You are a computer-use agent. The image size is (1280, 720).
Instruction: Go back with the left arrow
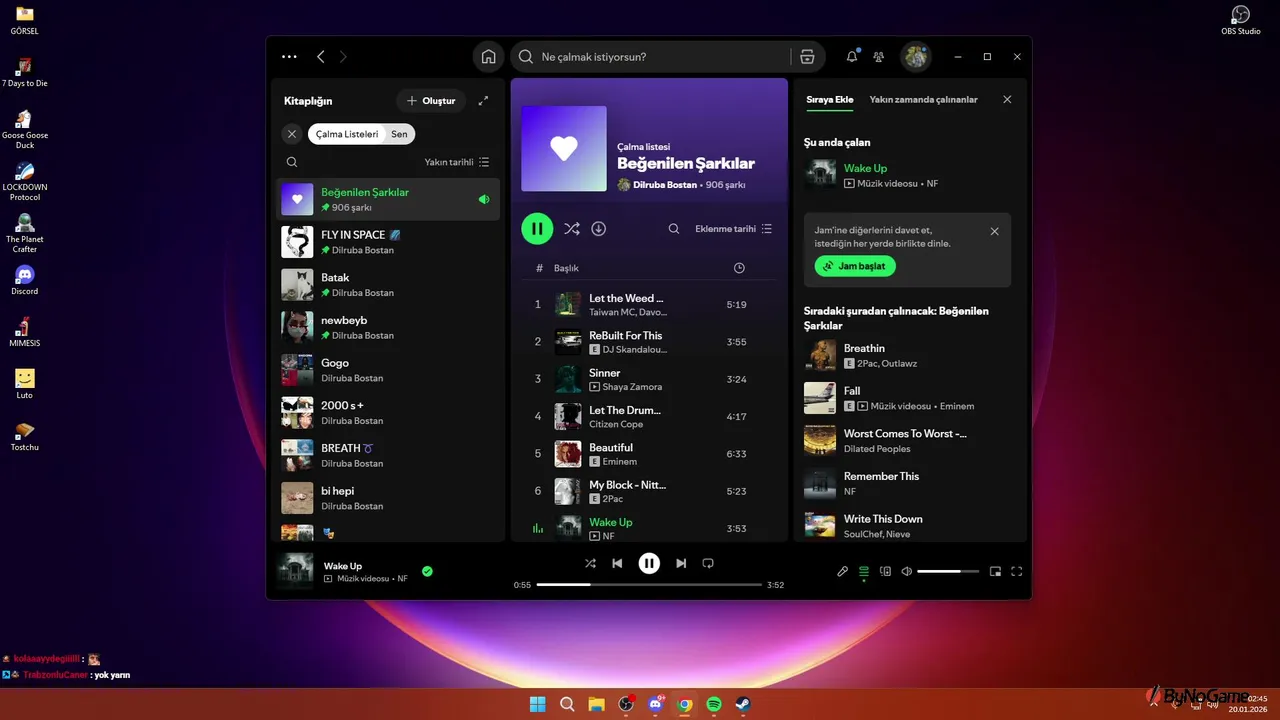[321, 57]
